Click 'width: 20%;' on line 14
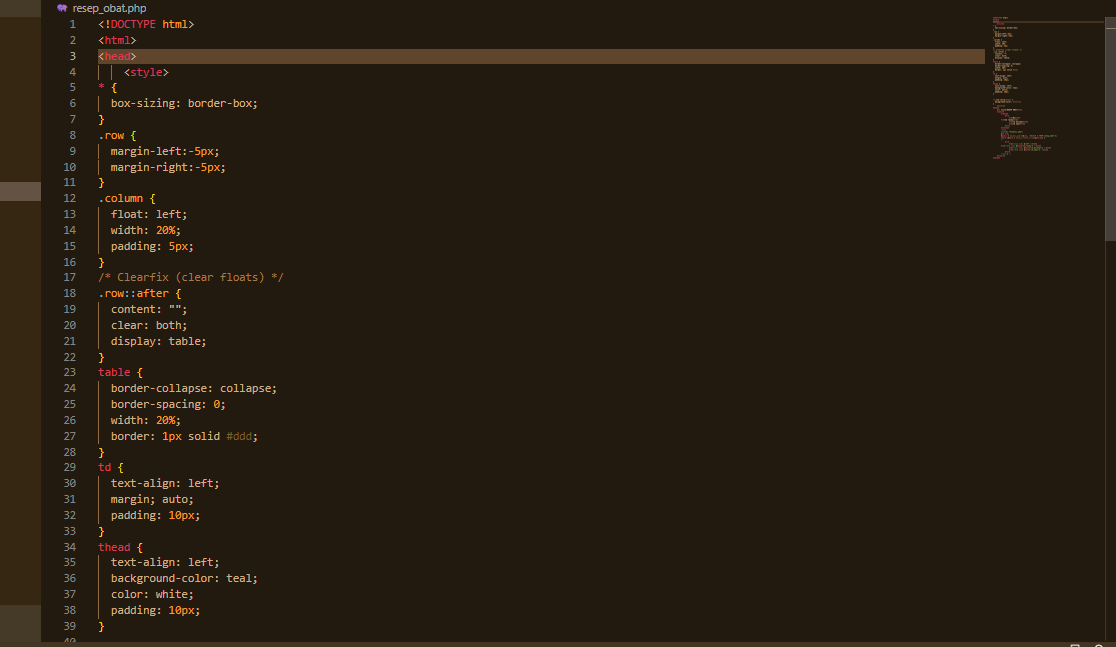The height and width of the screenshot is (647, 1116). click(146, 231)
